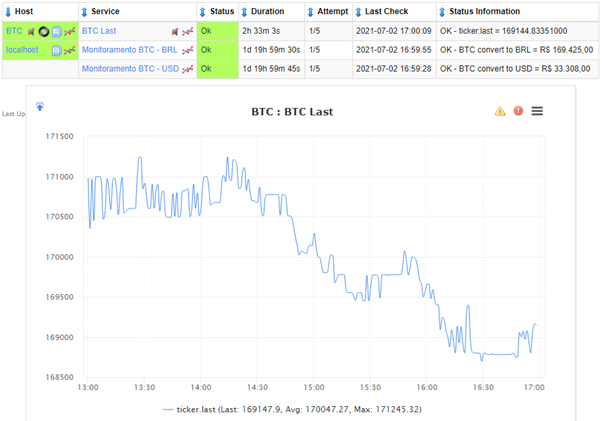The image size is (602, 421).
Task: Click the black circular icon for BTC host
Action: point(44,31)
